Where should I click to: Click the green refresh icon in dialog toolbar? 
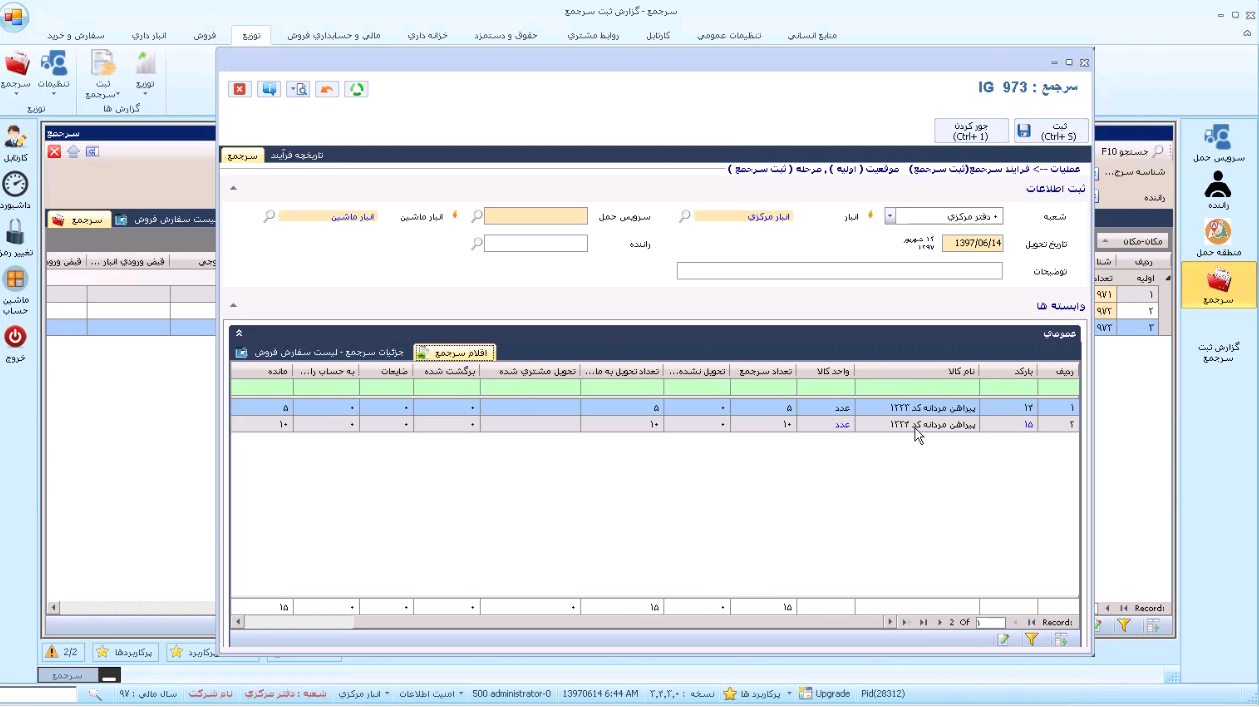[356, 89]
